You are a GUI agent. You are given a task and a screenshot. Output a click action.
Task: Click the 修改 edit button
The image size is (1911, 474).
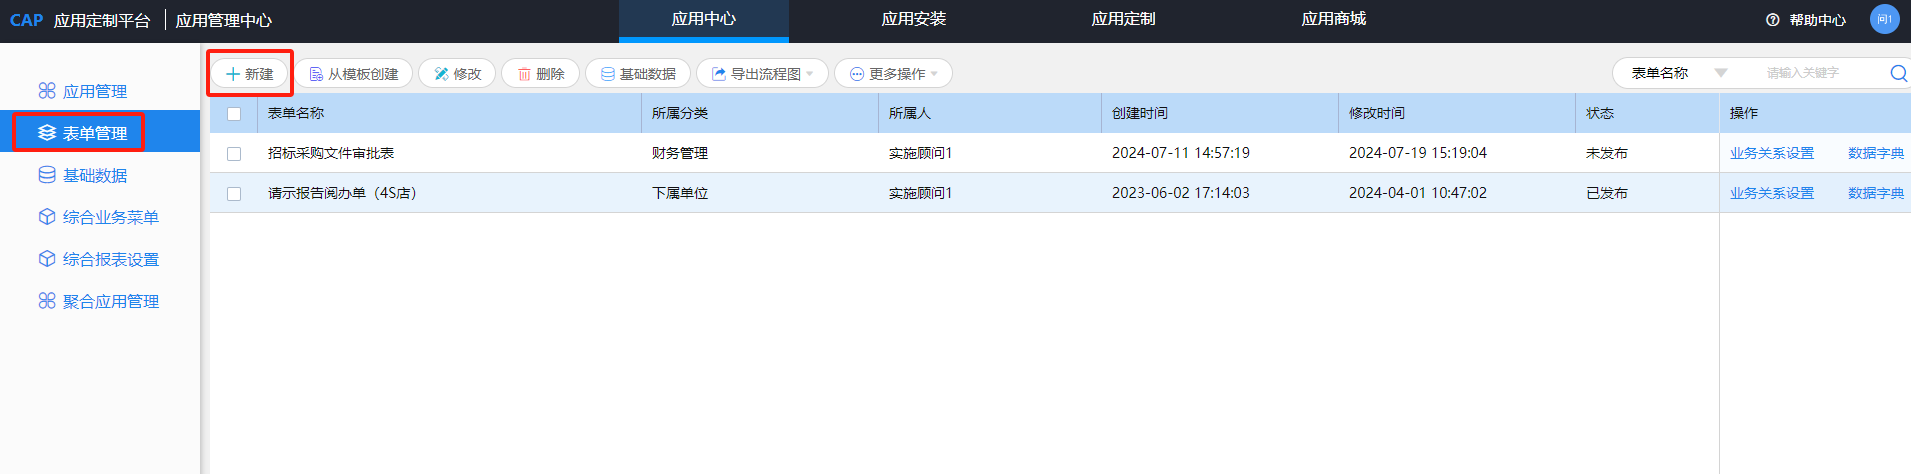(x=457, y=74)
